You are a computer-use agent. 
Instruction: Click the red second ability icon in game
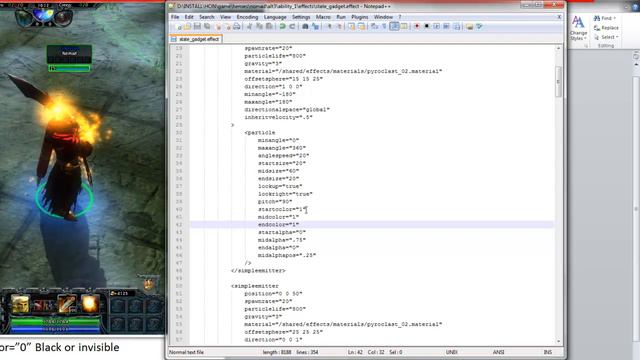click(x=43, y=304)
